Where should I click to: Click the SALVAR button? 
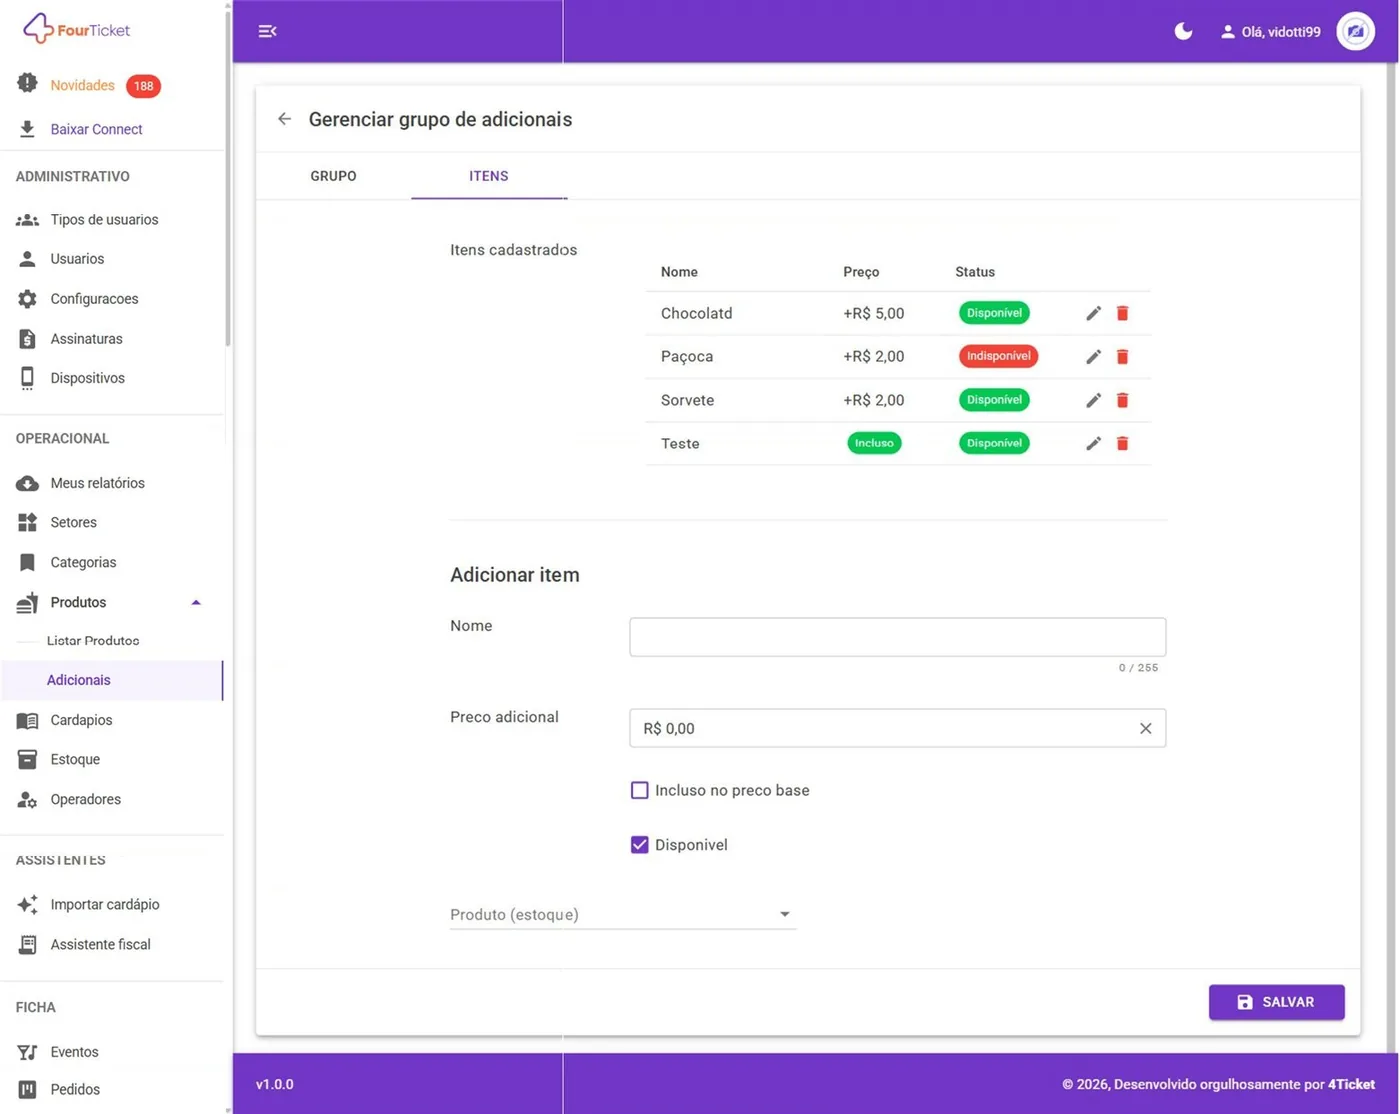pyautogui.click(x=1276, y=1002)
